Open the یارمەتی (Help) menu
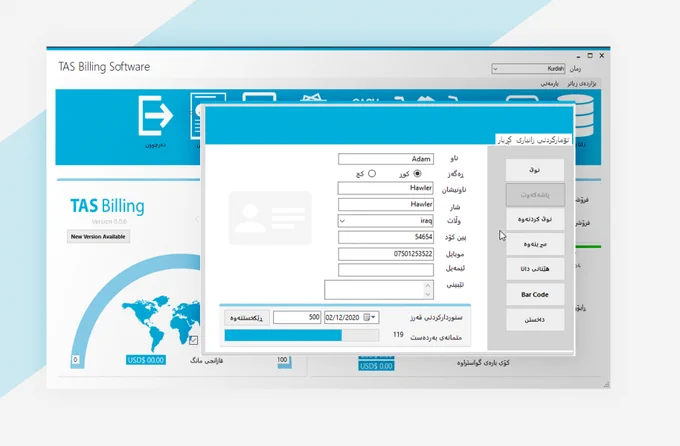The height and width of the screenshot is (446, 680). click(549, 83)
